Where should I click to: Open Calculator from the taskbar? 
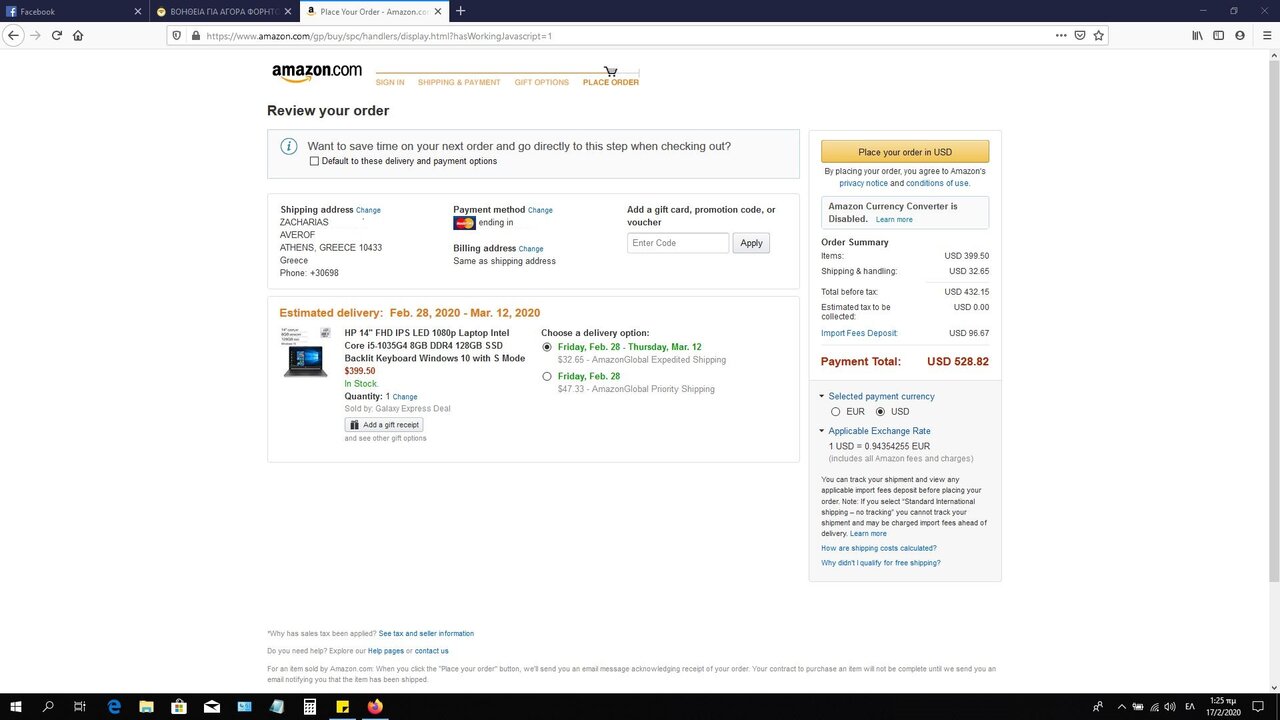310,707
